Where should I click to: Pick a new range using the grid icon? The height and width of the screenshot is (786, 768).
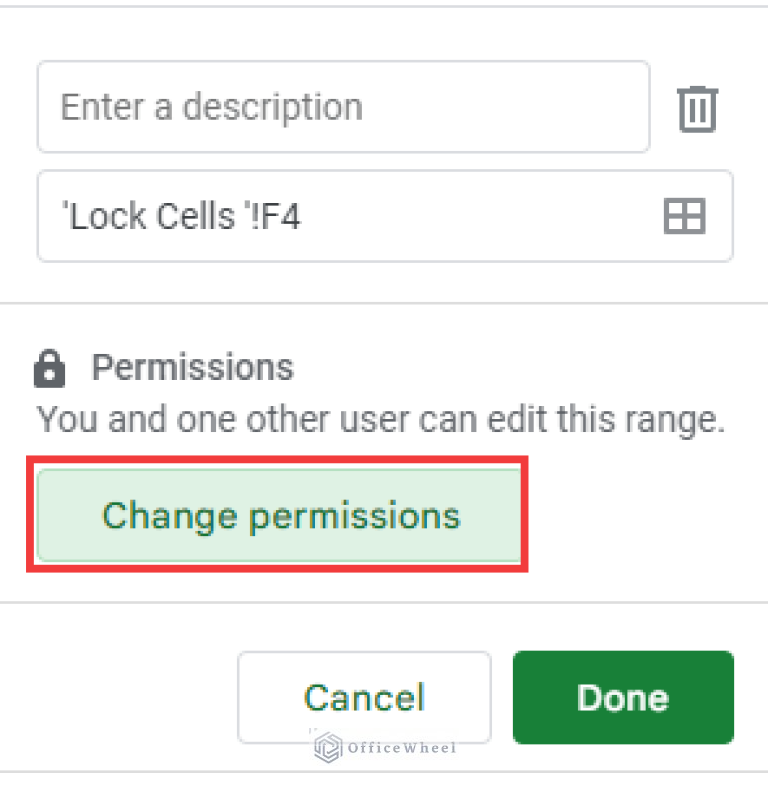[x=684, y=216]
